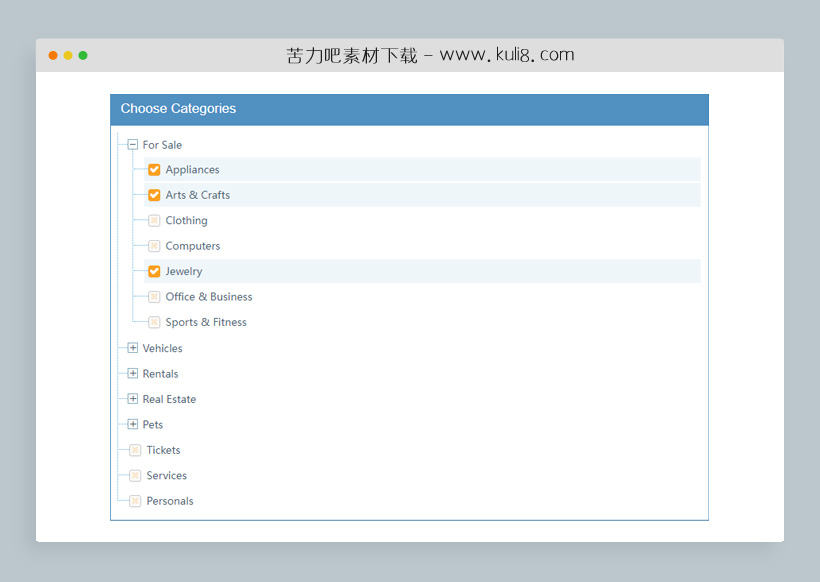Screen dimensions: 820x582
Task: Check the Clothing checkbox
Action: coord(154,221)
